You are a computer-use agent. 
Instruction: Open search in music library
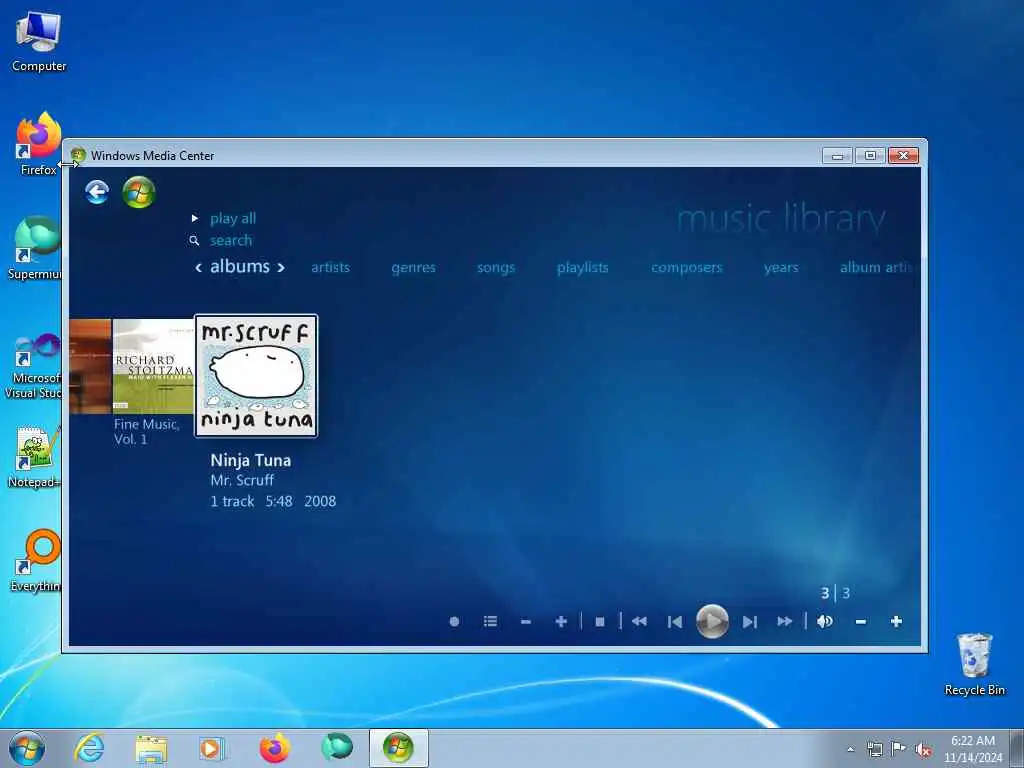tap(231, 240)
